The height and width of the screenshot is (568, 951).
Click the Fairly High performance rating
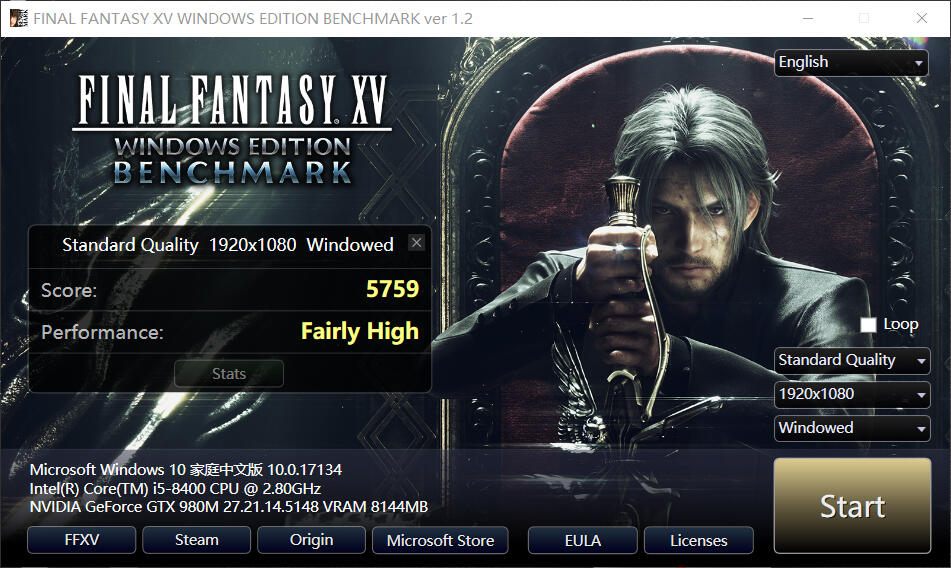click(x=360, y=332)
